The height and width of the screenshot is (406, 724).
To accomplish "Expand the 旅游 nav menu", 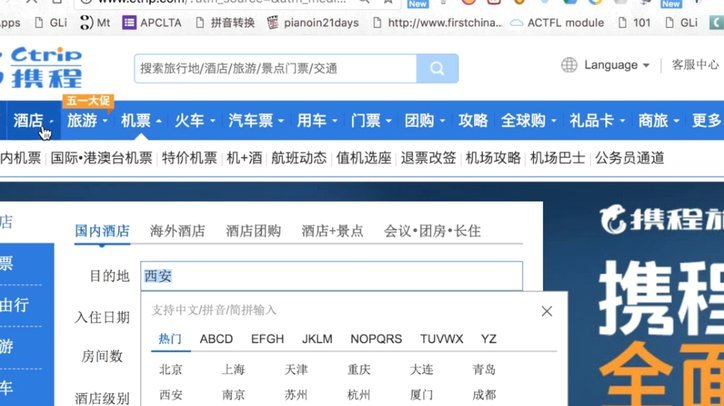I will point(87,121).
